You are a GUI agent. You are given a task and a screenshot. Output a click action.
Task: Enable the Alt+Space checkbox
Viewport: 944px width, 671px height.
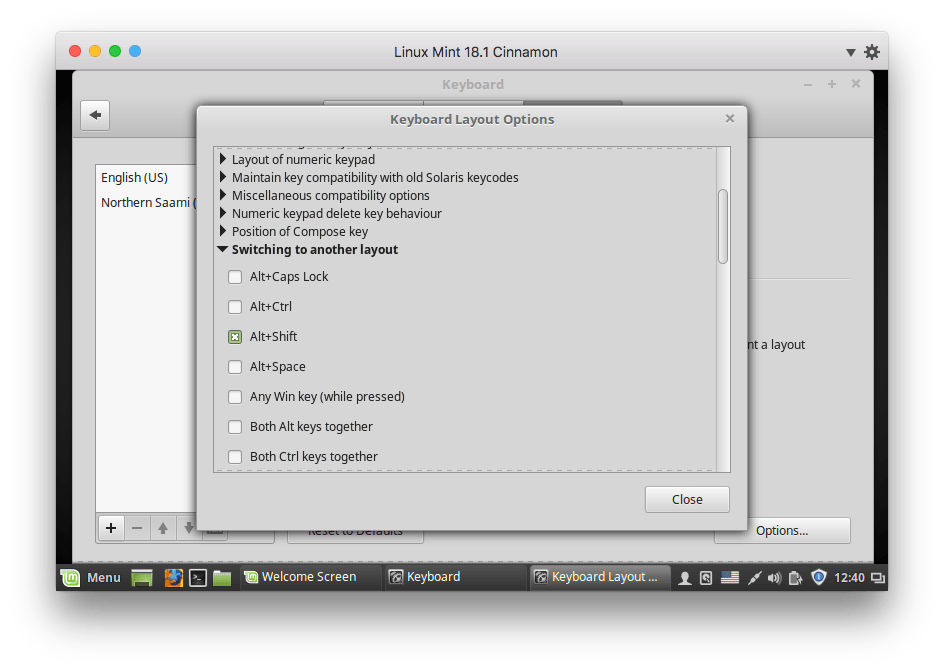click(x=235, y=367)
